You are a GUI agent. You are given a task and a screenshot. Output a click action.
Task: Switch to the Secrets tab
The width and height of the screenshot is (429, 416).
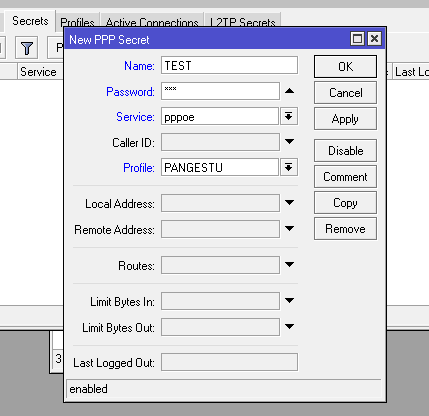(x=30, y=21)
